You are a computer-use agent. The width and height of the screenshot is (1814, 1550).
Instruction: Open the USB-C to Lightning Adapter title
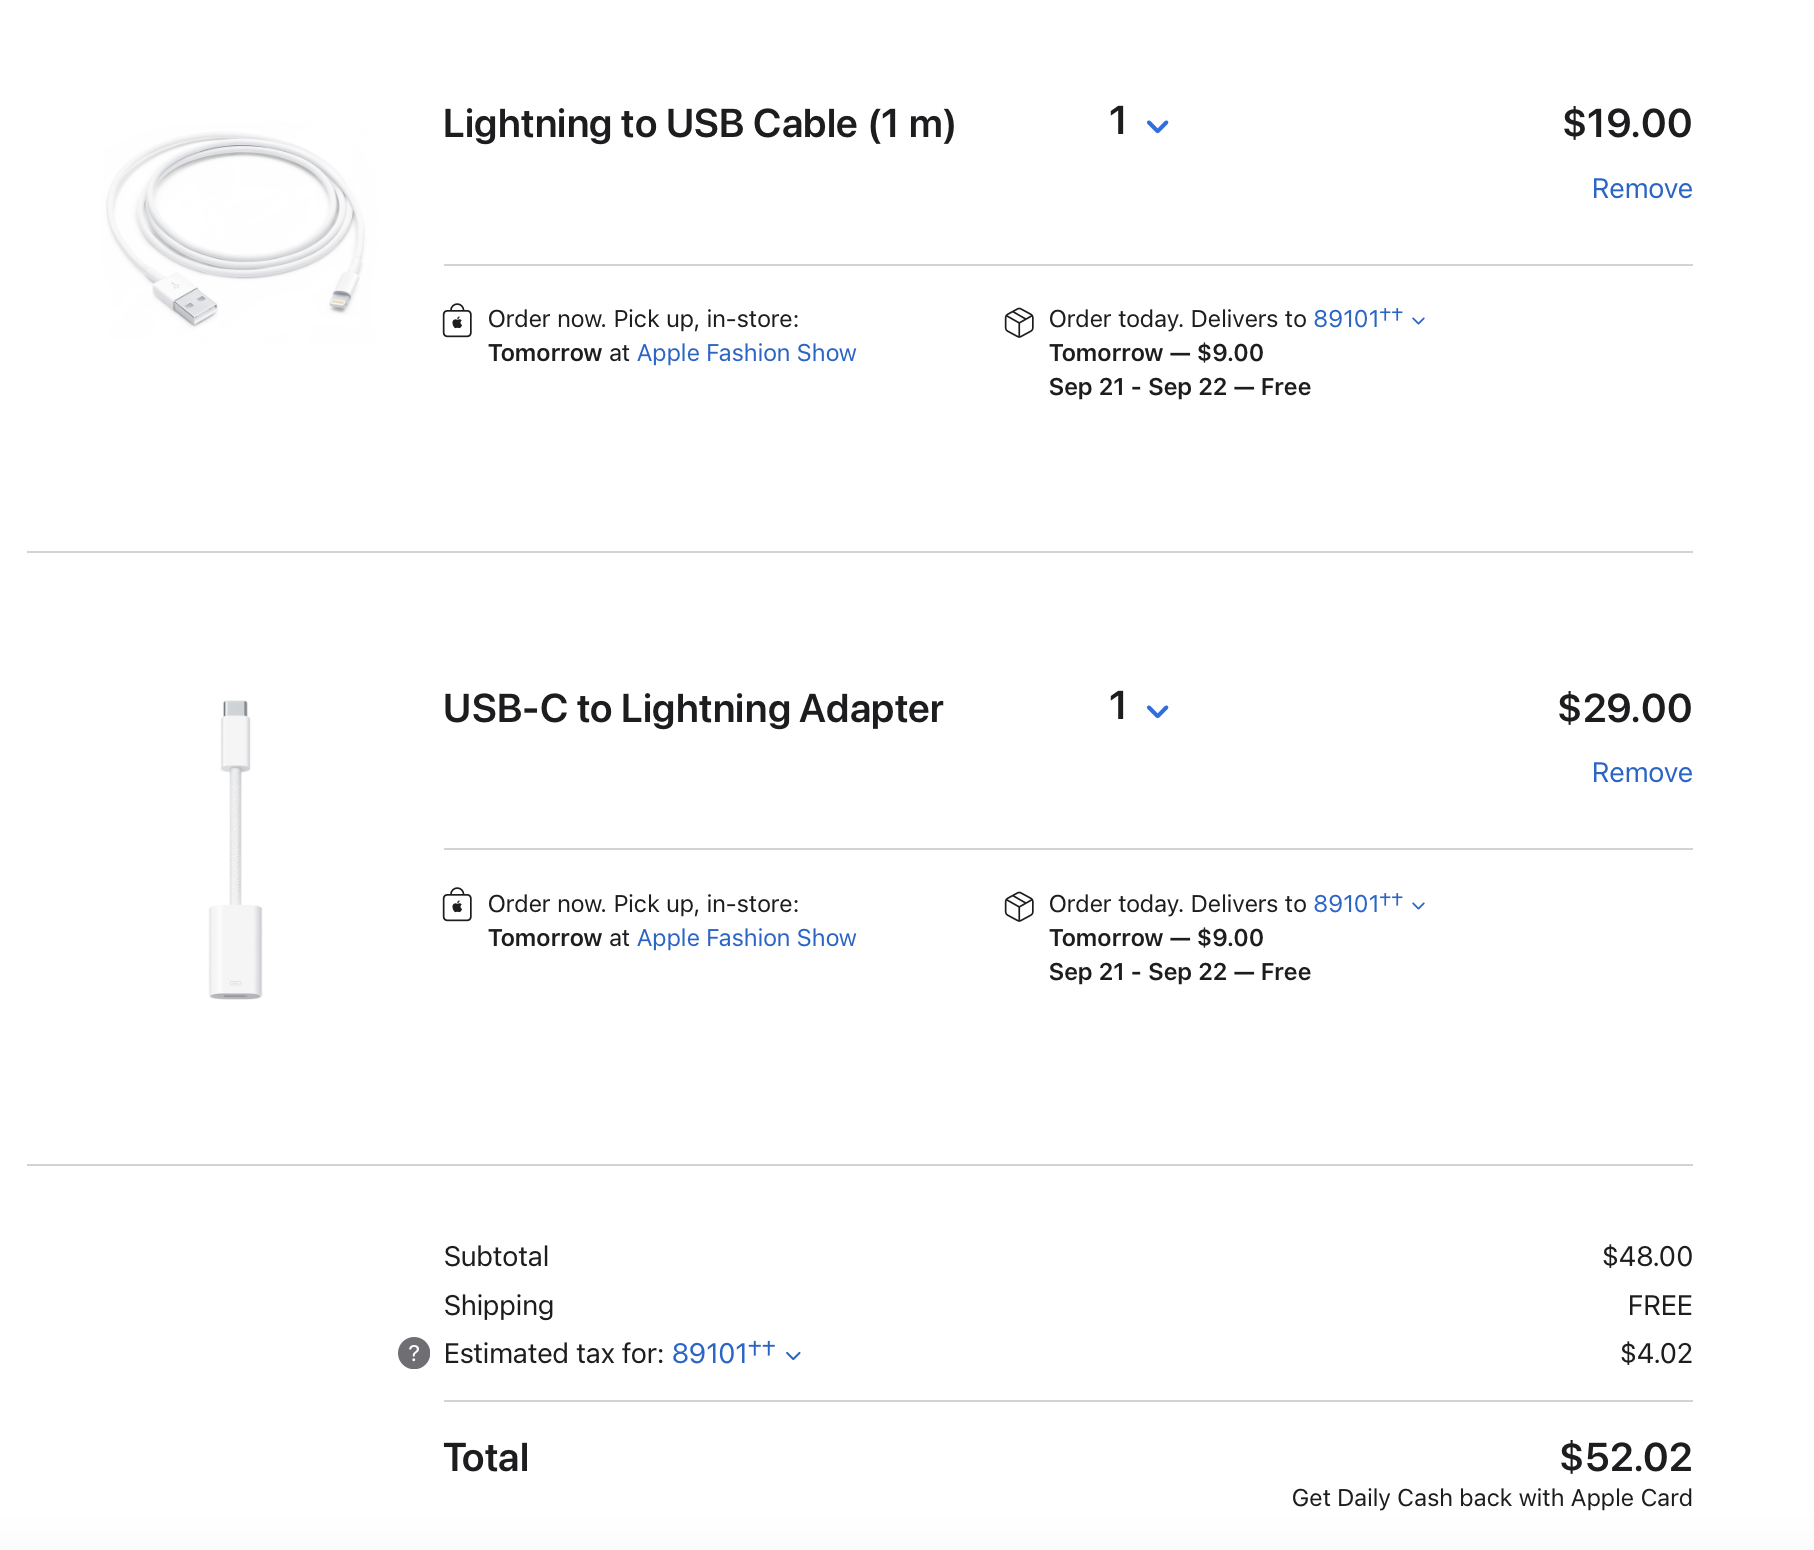692,709
